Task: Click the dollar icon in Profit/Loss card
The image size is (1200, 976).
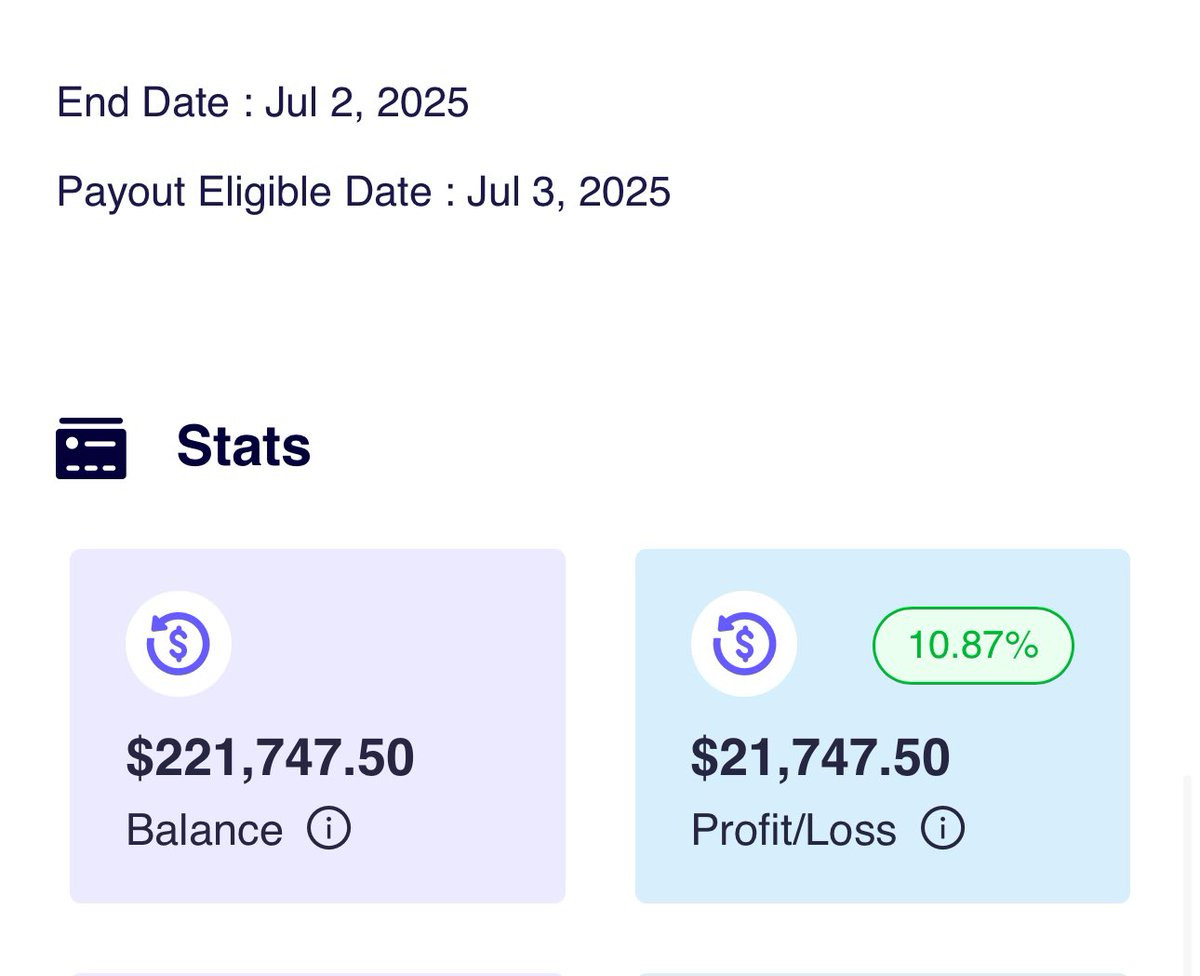Action: coord(744,643)
